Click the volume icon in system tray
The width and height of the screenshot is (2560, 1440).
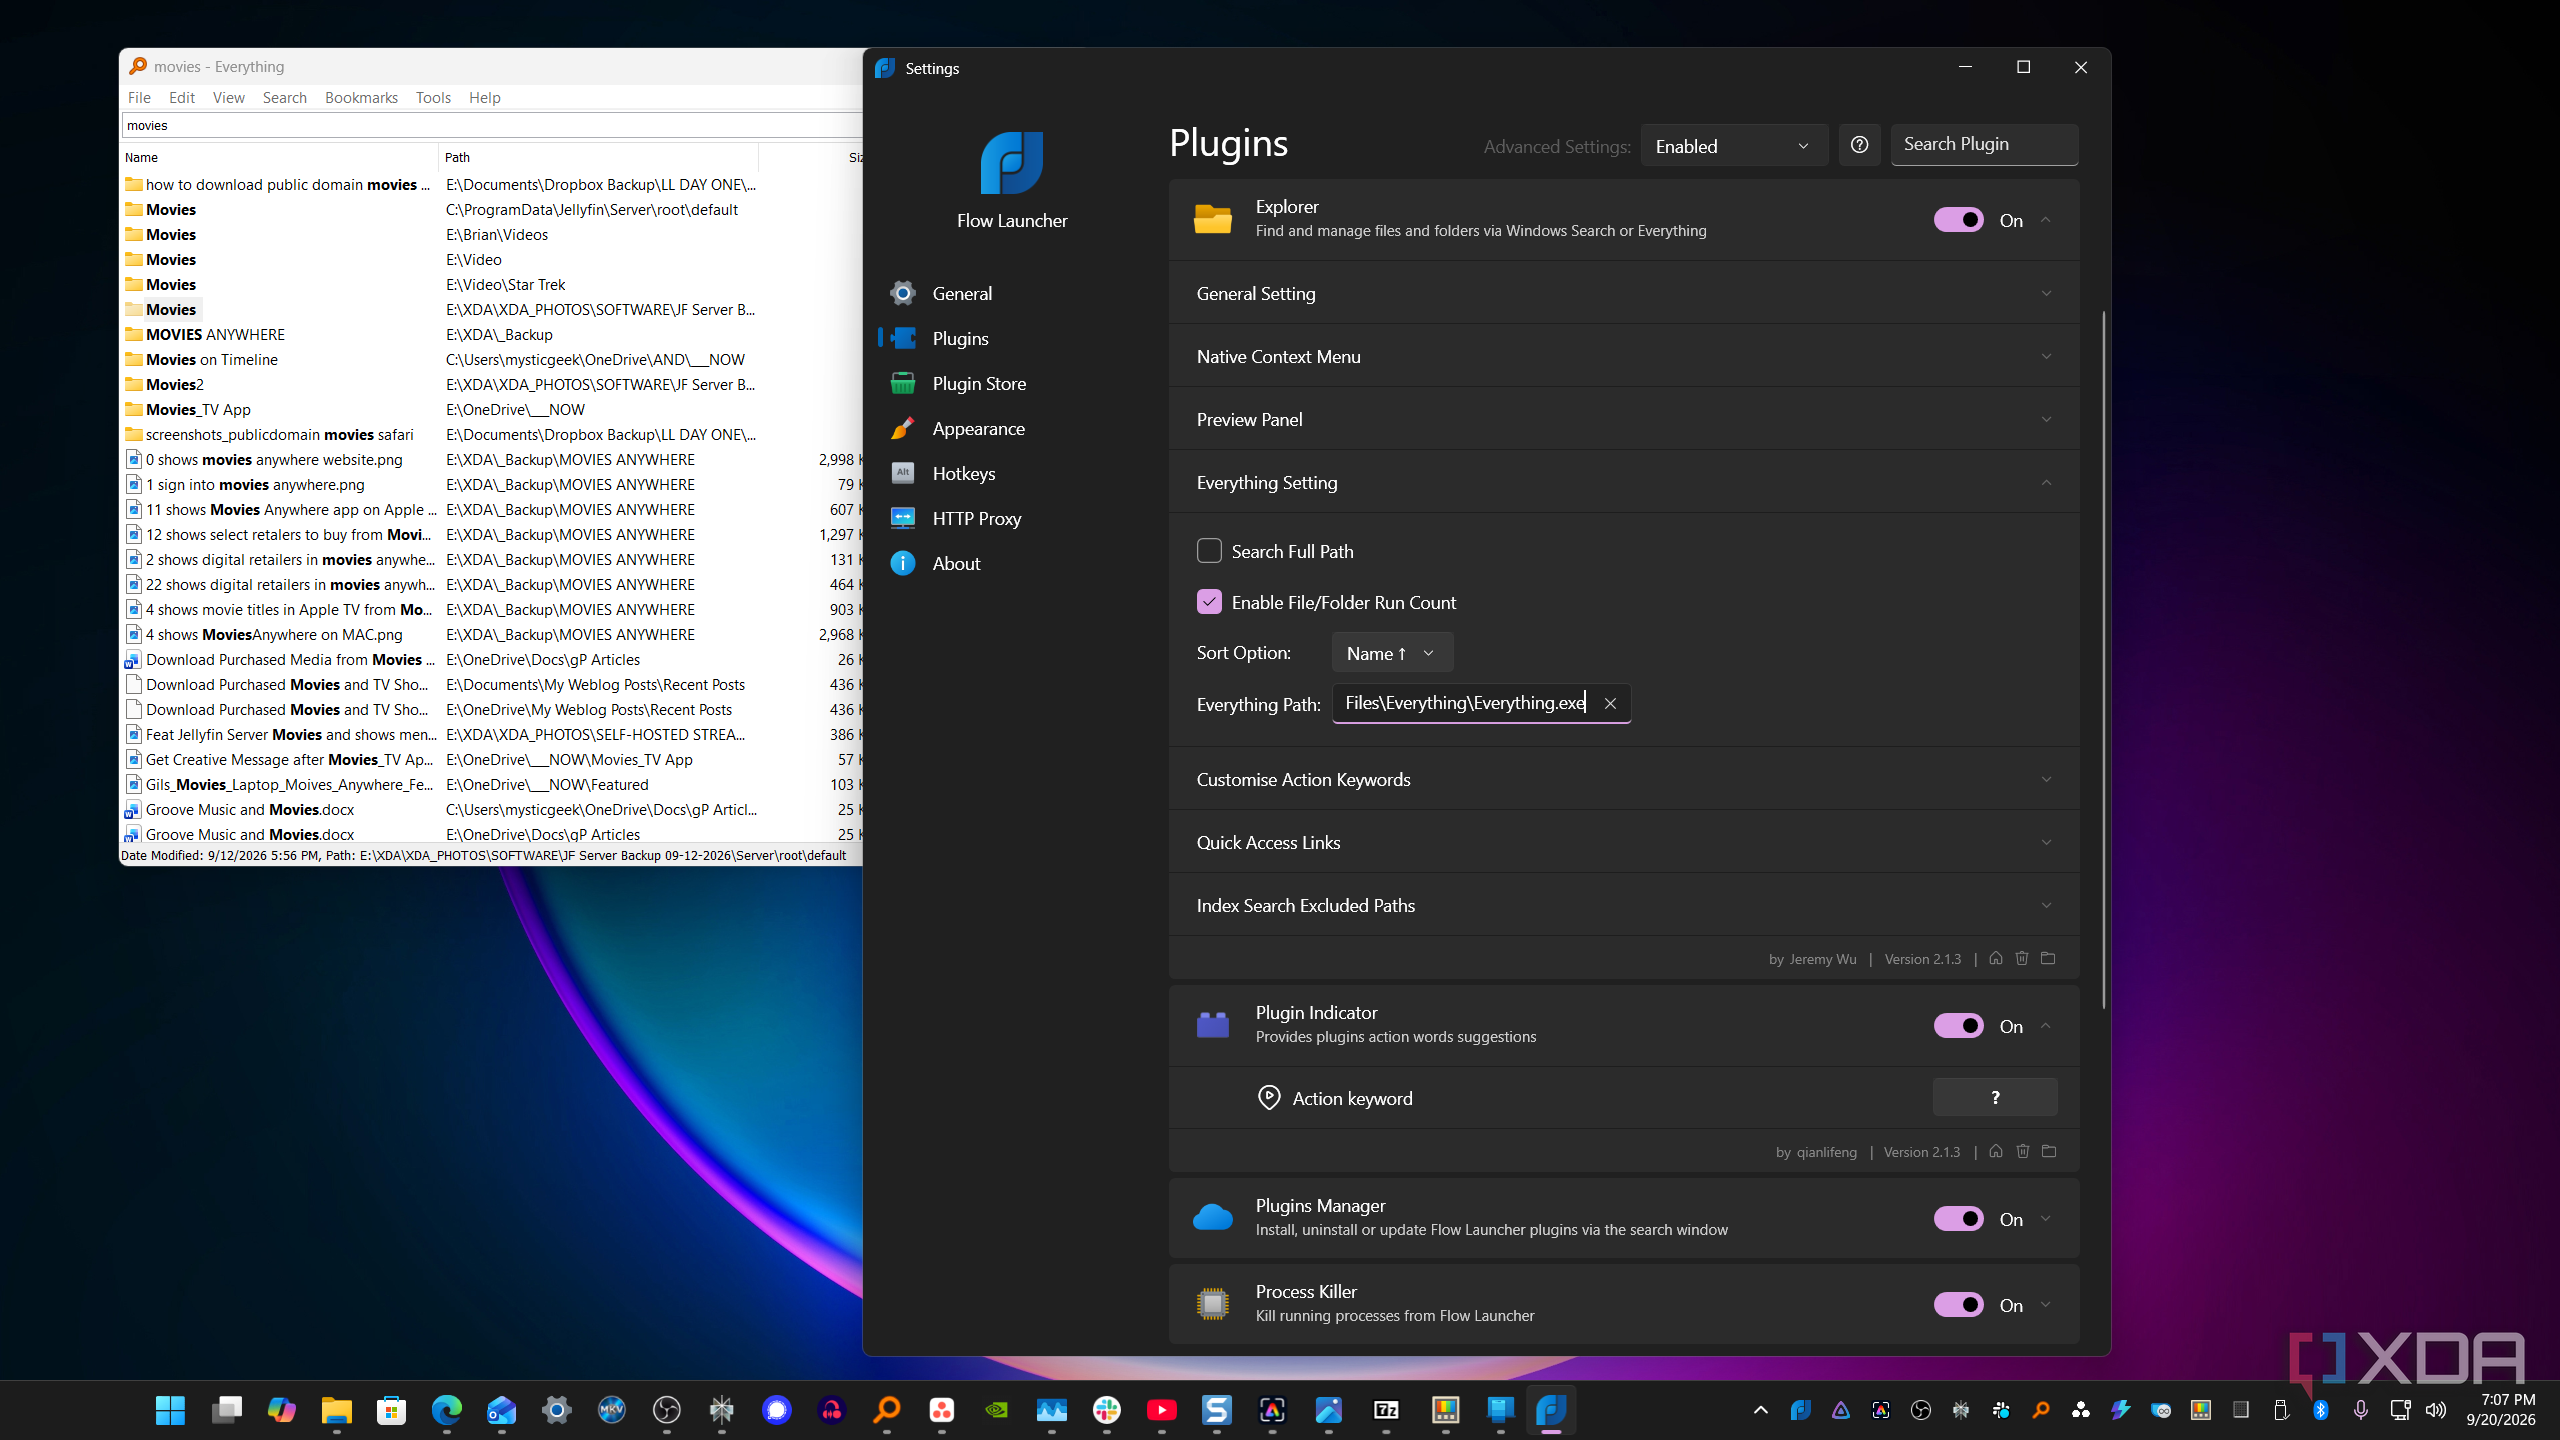(x=2436, y=1410)
